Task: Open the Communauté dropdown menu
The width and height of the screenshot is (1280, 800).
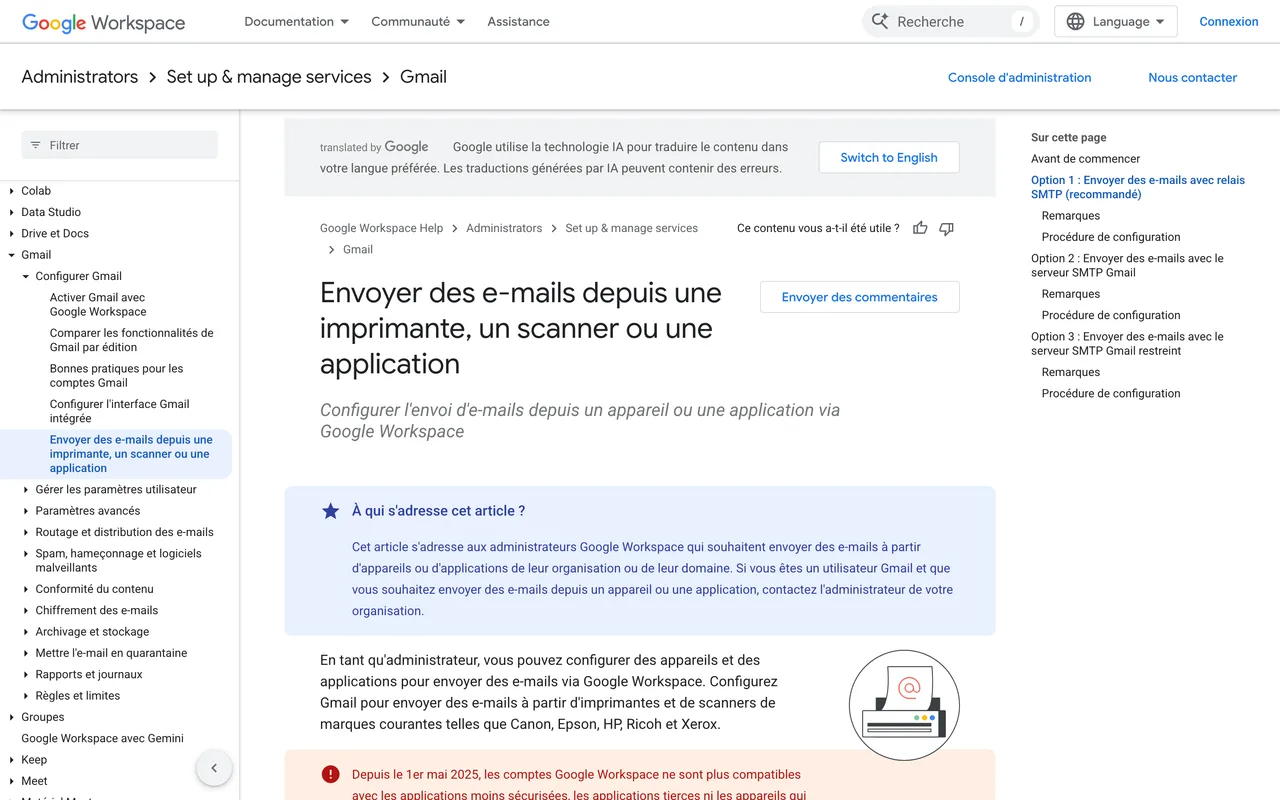Action: tap(418, 21)
